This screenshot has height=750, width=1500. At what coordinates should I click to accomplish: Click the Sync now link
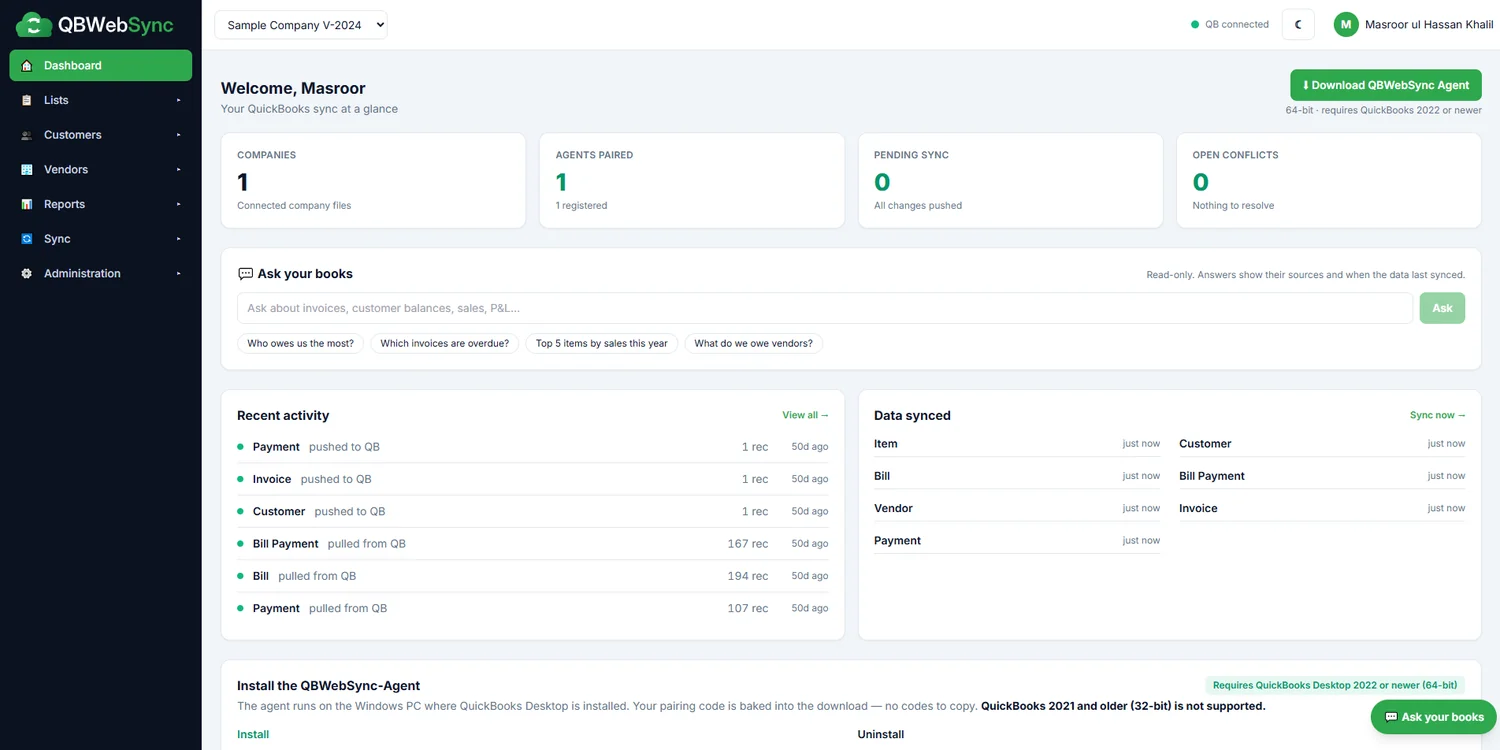1437,415
